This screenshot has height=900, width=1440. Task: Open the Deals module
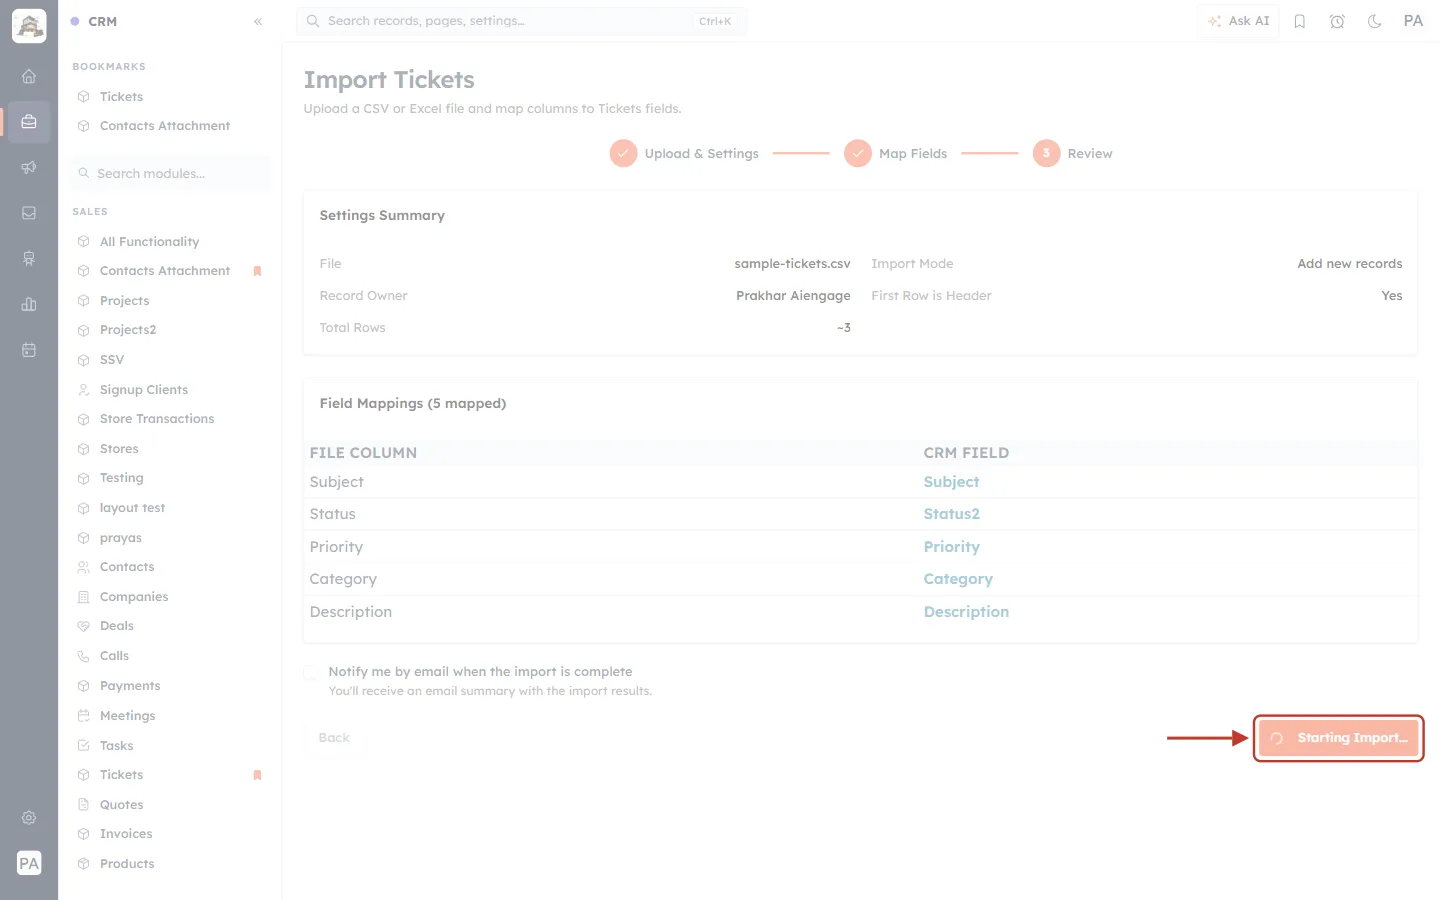pos(117,626)
